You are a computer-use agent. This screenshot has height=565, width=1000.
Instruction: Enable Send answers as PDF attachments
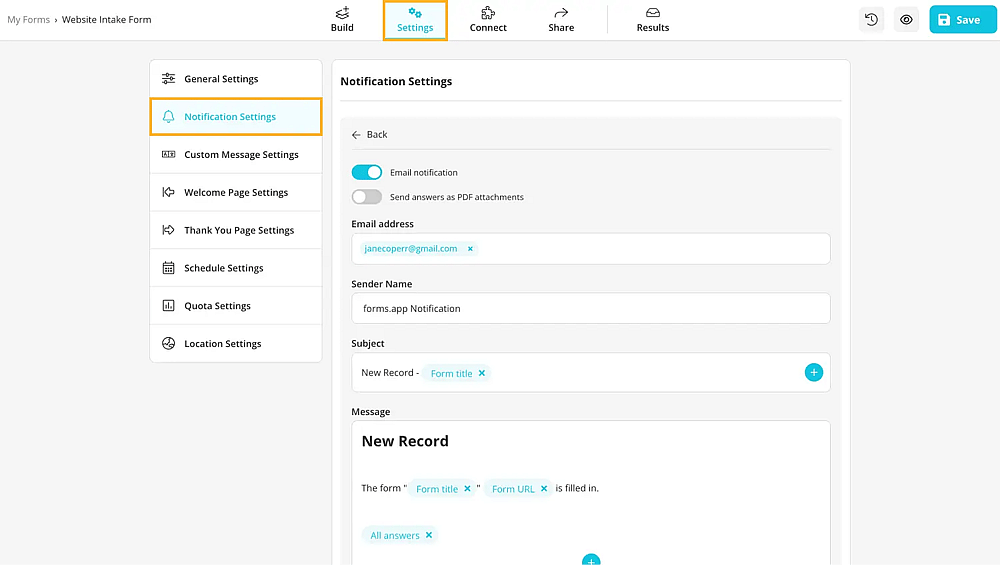(367, 197)
